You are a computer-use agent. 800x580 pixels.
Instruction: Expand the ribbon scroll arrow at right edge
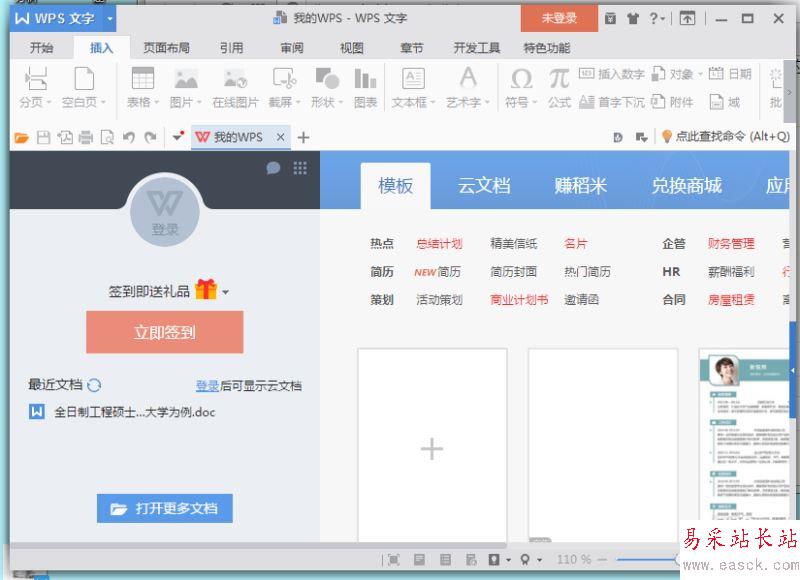(x=789, y=92)
